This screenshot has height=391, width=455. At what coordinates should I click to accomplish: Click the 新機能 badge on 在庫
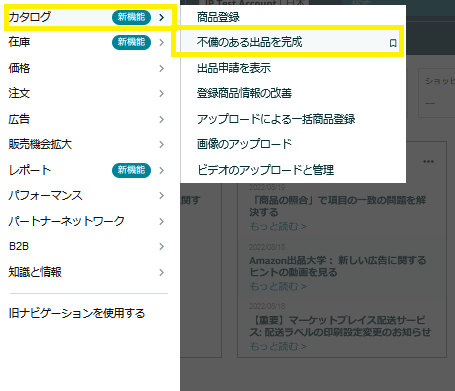tap(131, 42)
